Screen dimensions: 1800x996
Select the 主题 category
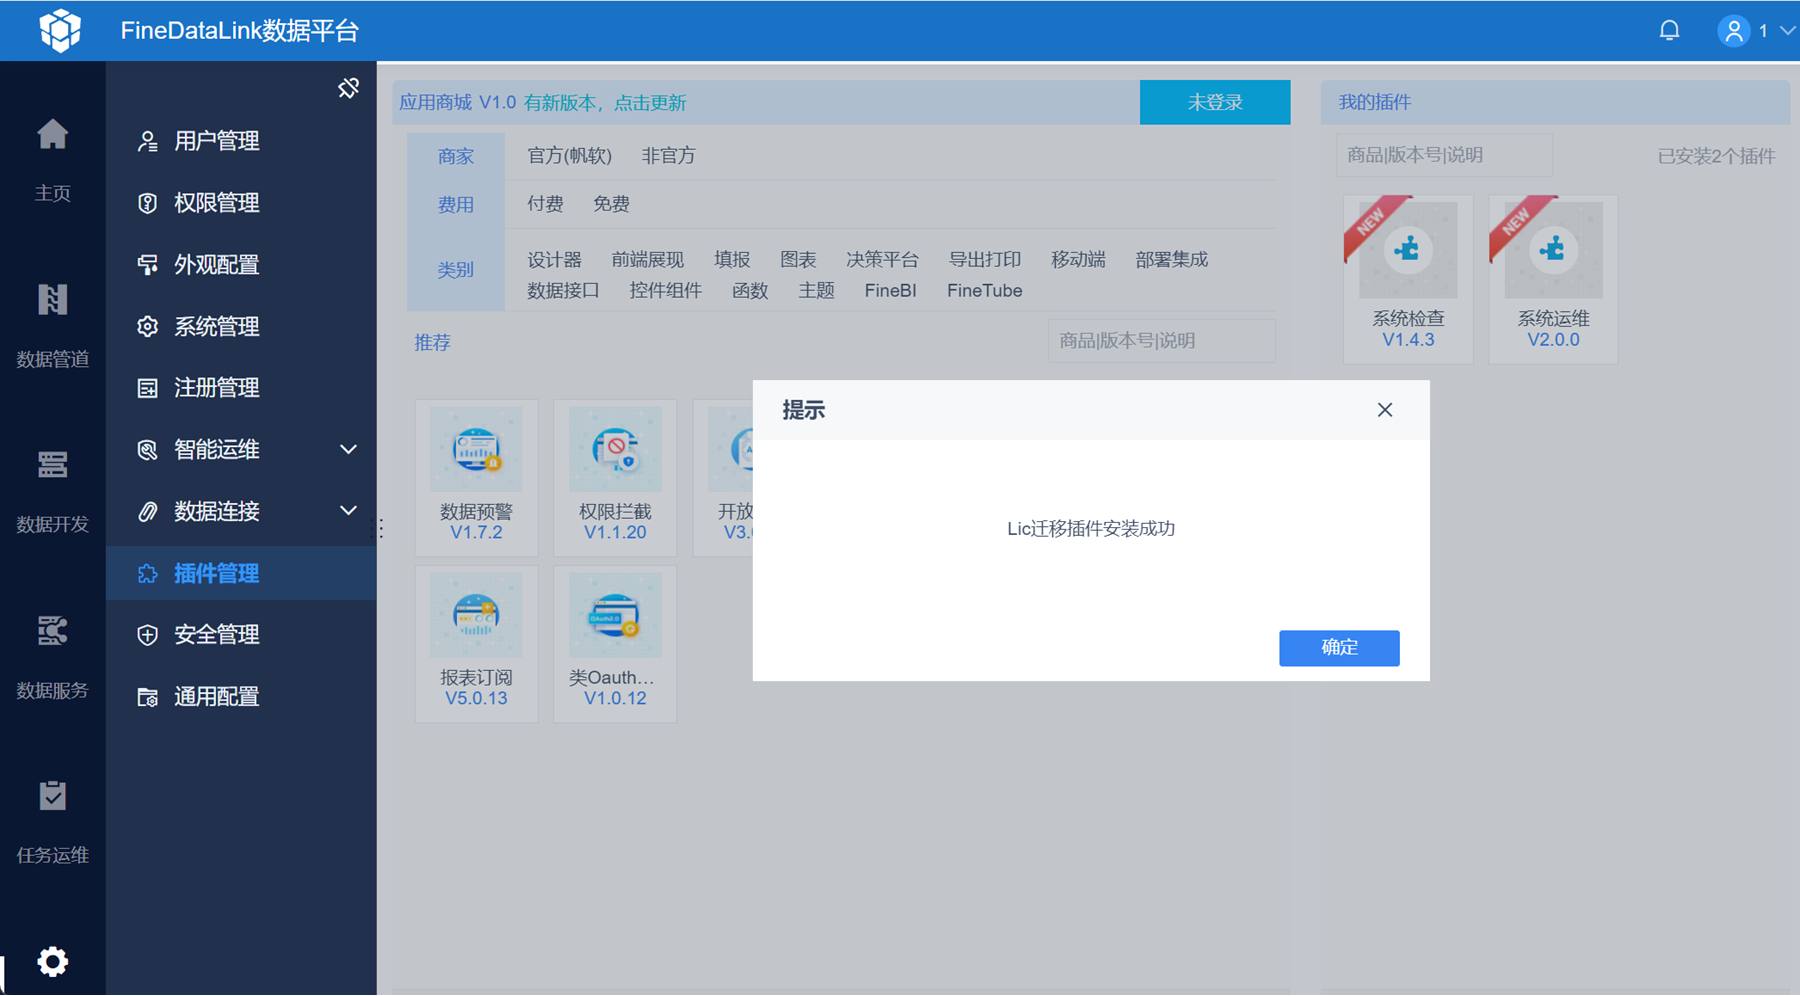(816, 291)
